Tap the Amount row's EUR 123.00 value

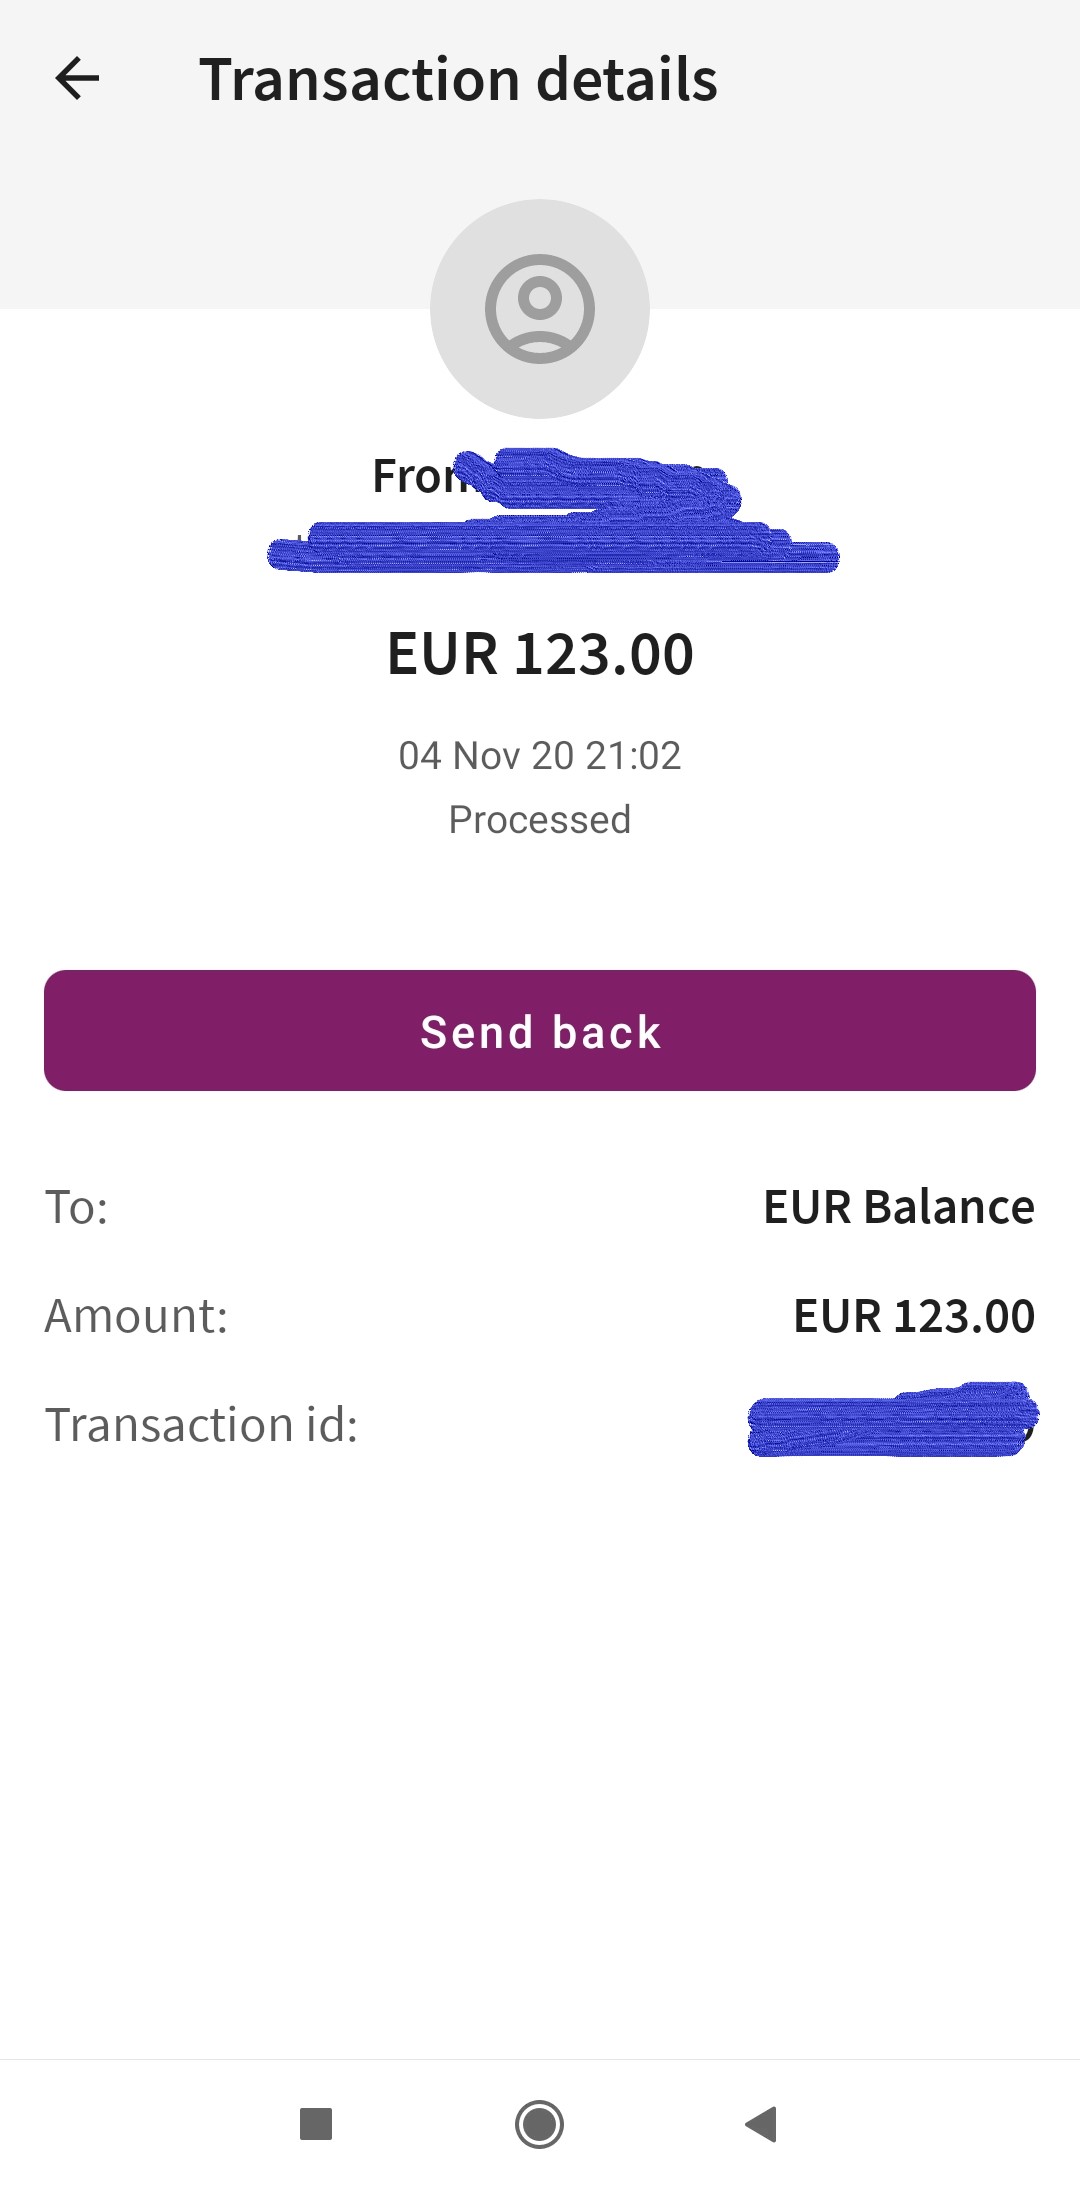coord(914,1316)
